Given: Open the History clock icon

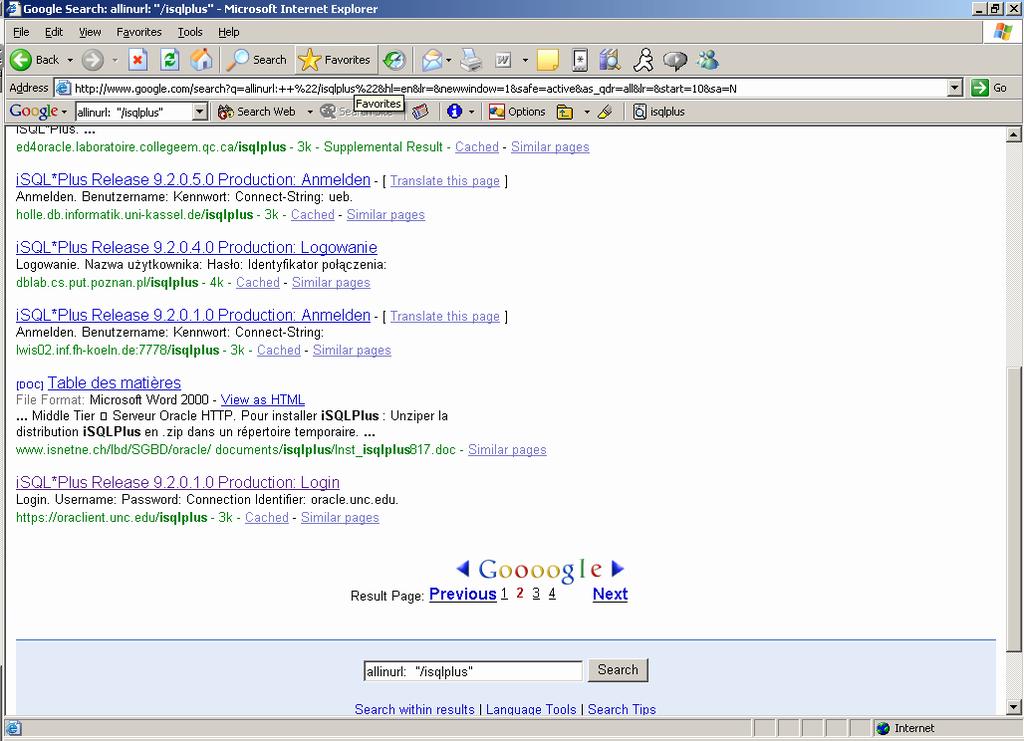Looking at the screenshot, I should [394, 60].
